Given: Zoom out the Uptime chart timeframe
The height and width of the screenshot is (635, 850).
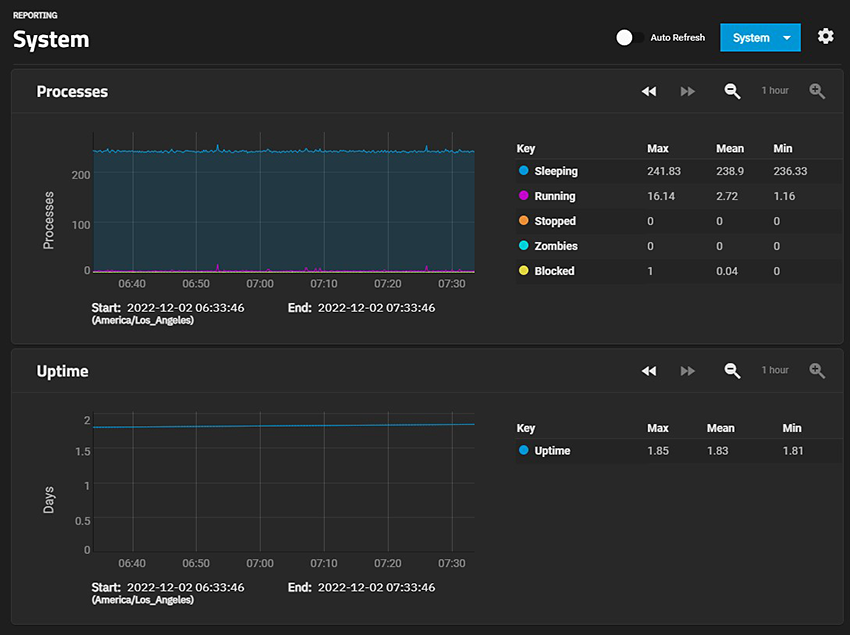Looking at the screenshot, I should (x=732, y=371).
